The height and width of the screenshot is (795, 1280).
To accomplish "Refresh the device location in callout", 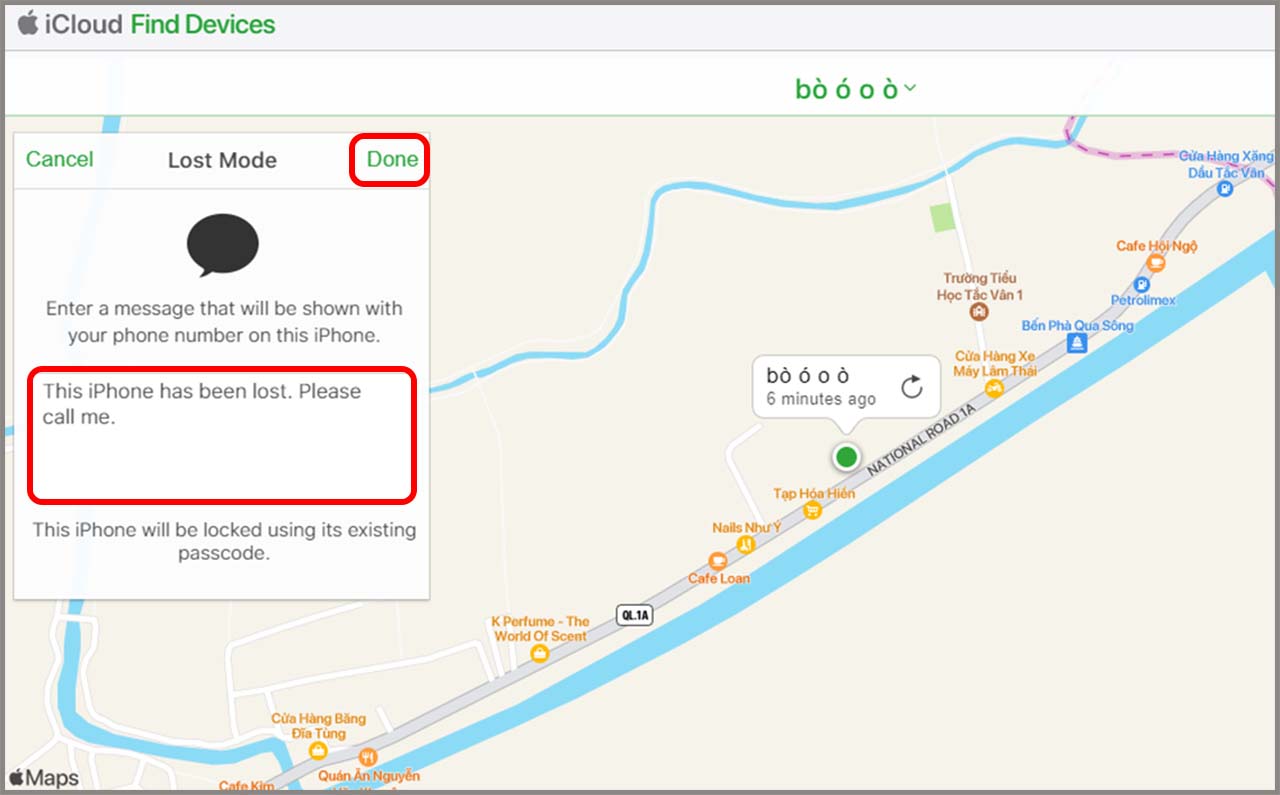I will (911, 387).
